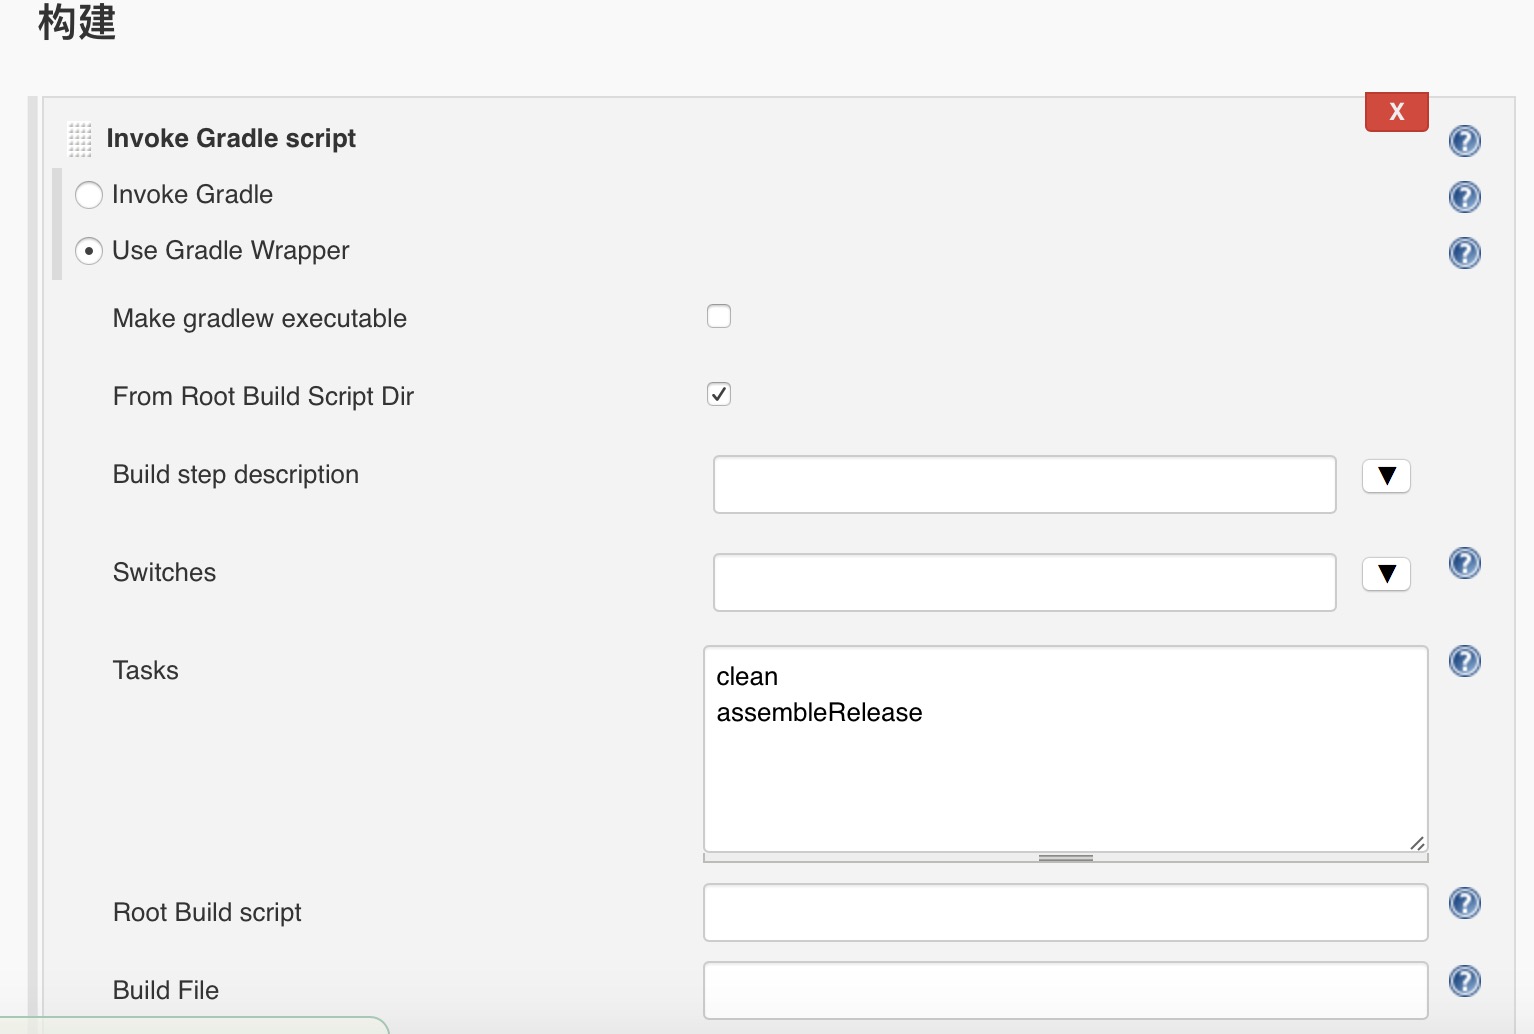Enable Make gradlew executable checkbox
This screenshot has height=1034, width=1534.
(719, 316)
